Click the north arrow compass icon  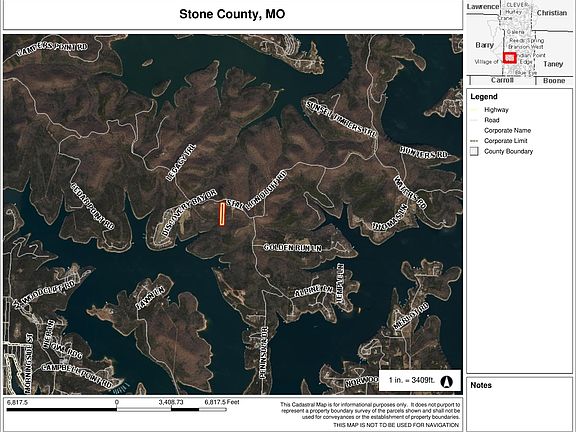point(446,382)
